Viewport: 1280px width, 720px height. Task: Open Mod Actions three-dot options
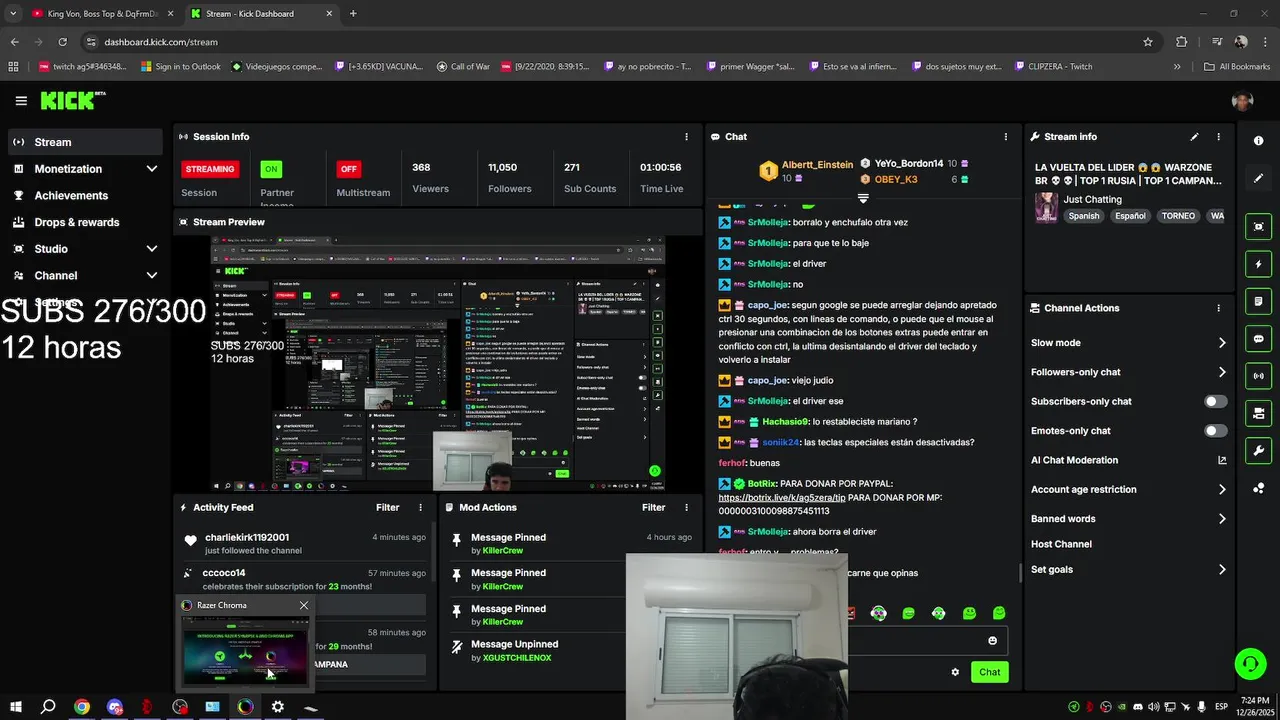point(686,508)
